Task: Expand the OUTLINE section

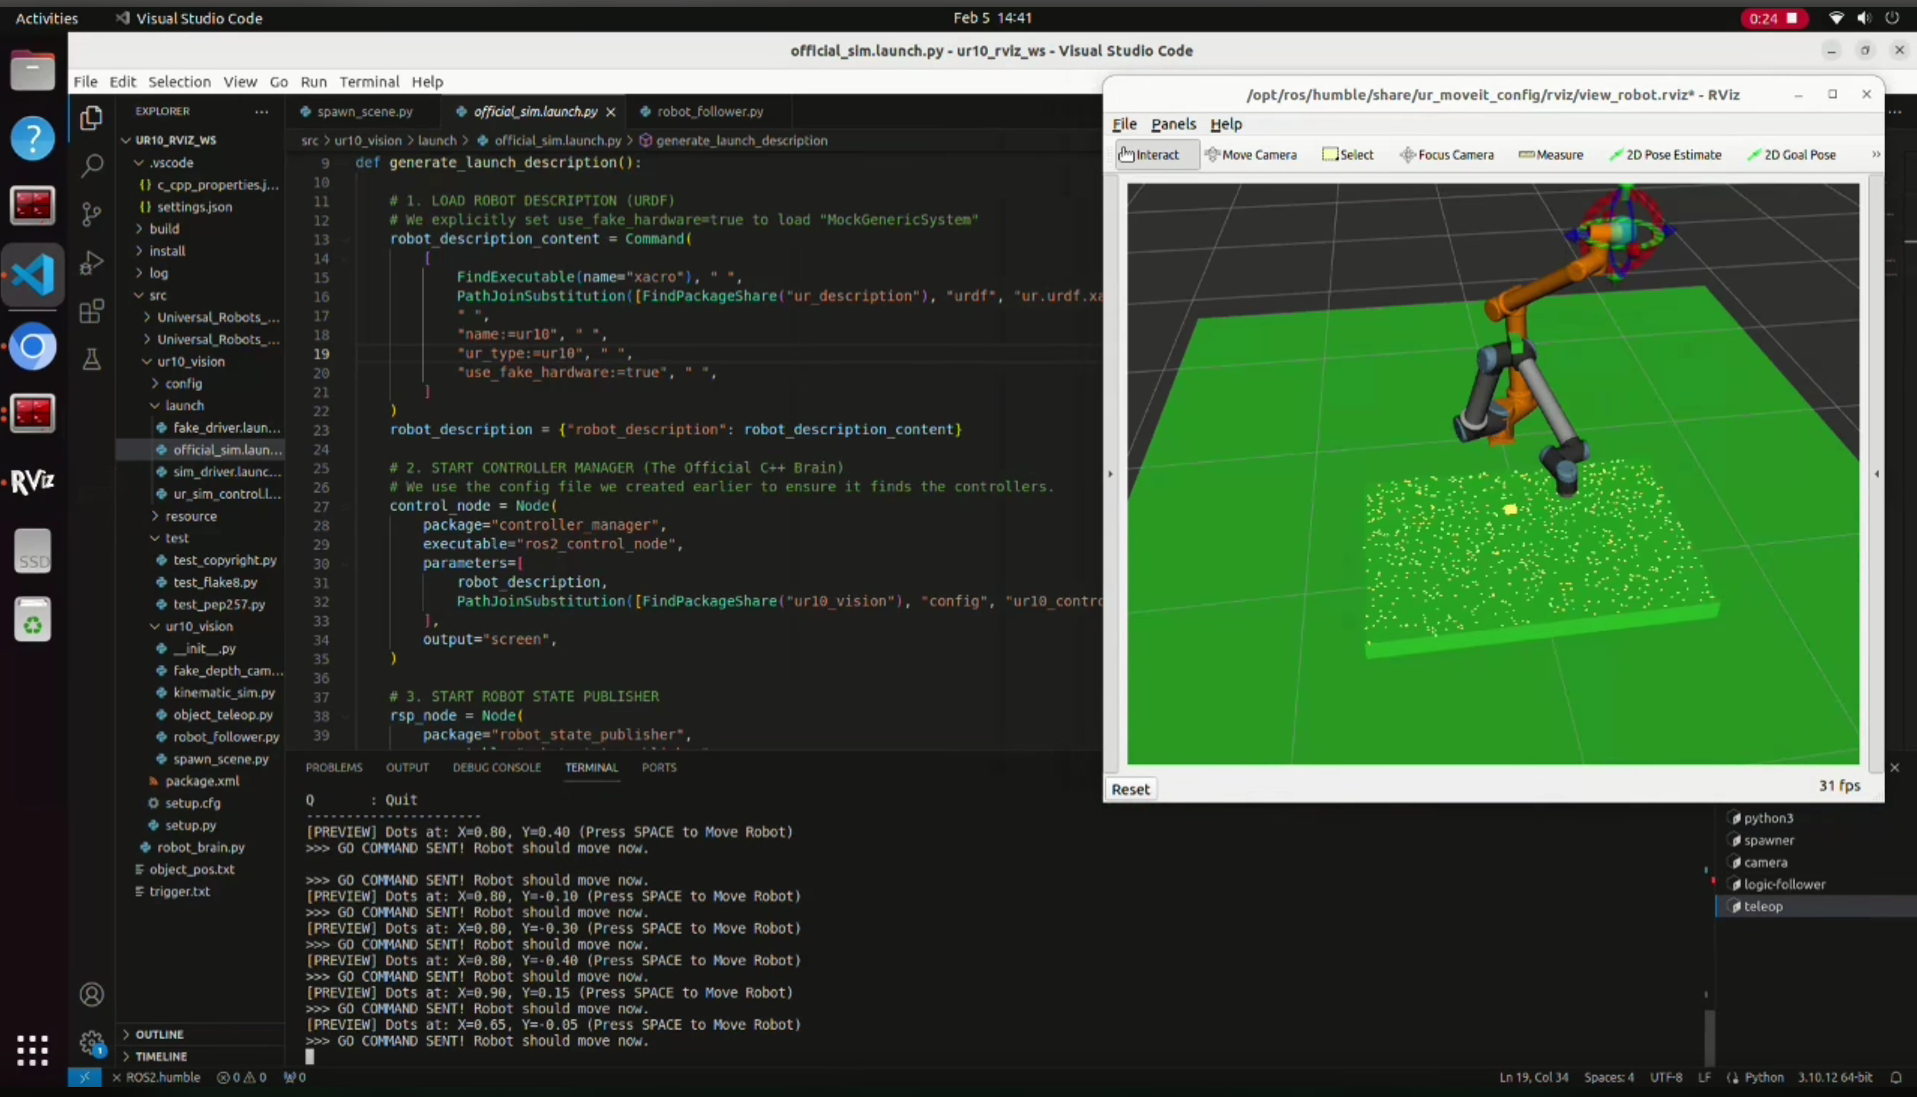Action: click(x=159, y=1034)
